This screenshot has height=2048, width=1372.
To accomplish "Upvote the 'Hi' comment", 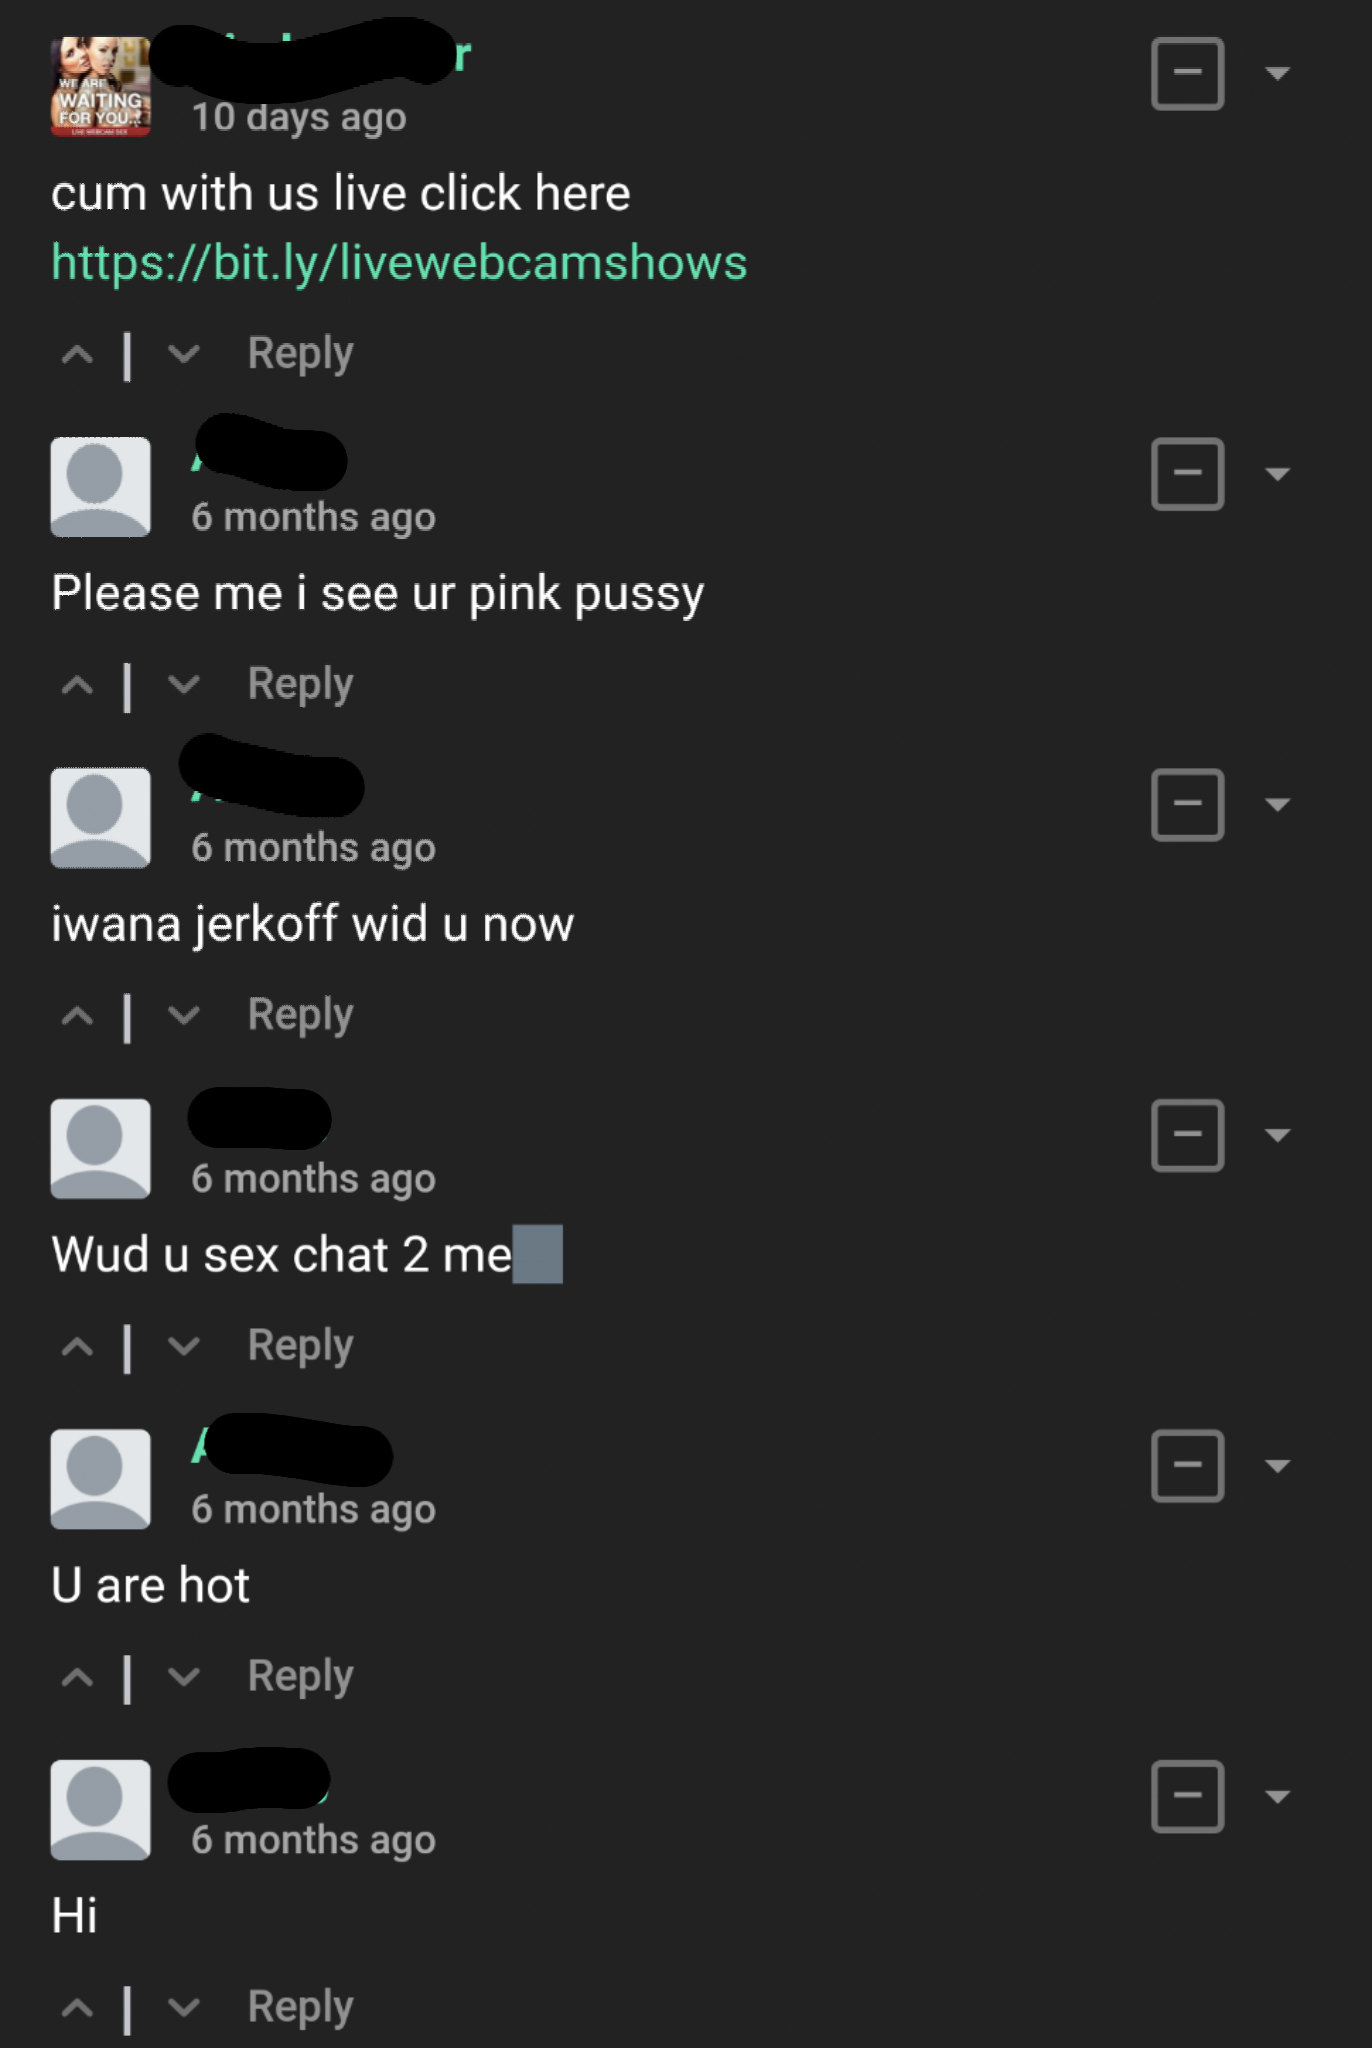I will [x=77, y=2007].
